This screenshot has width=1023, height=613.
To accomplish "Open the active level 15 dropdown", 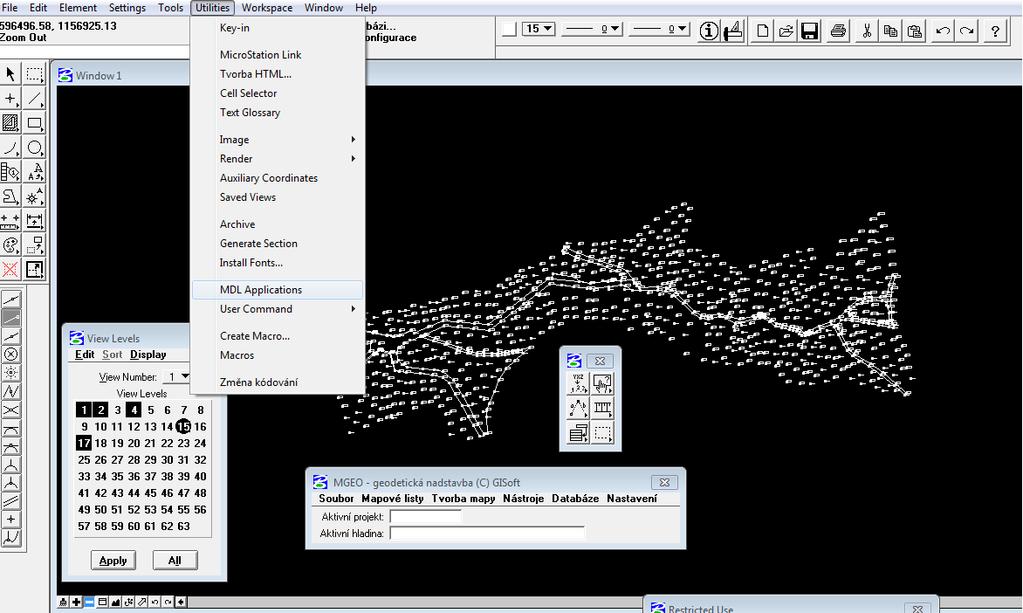I will pyautogui.click(x=539, y=29).
